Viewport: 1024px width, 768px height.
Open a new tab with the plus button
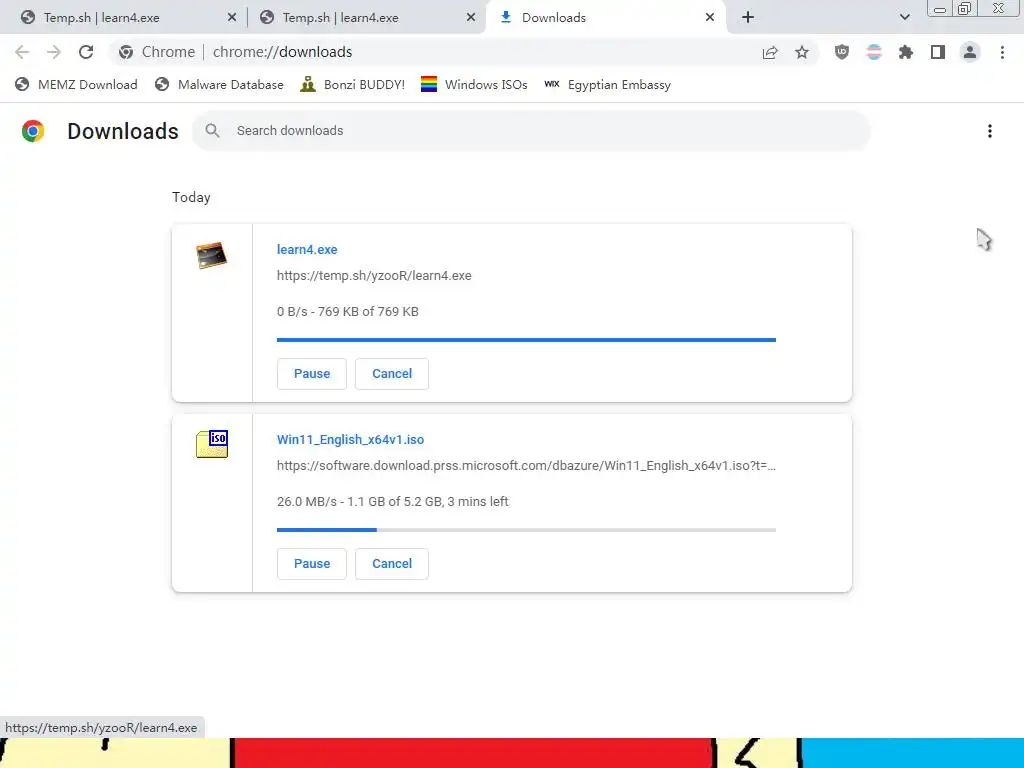748,18
